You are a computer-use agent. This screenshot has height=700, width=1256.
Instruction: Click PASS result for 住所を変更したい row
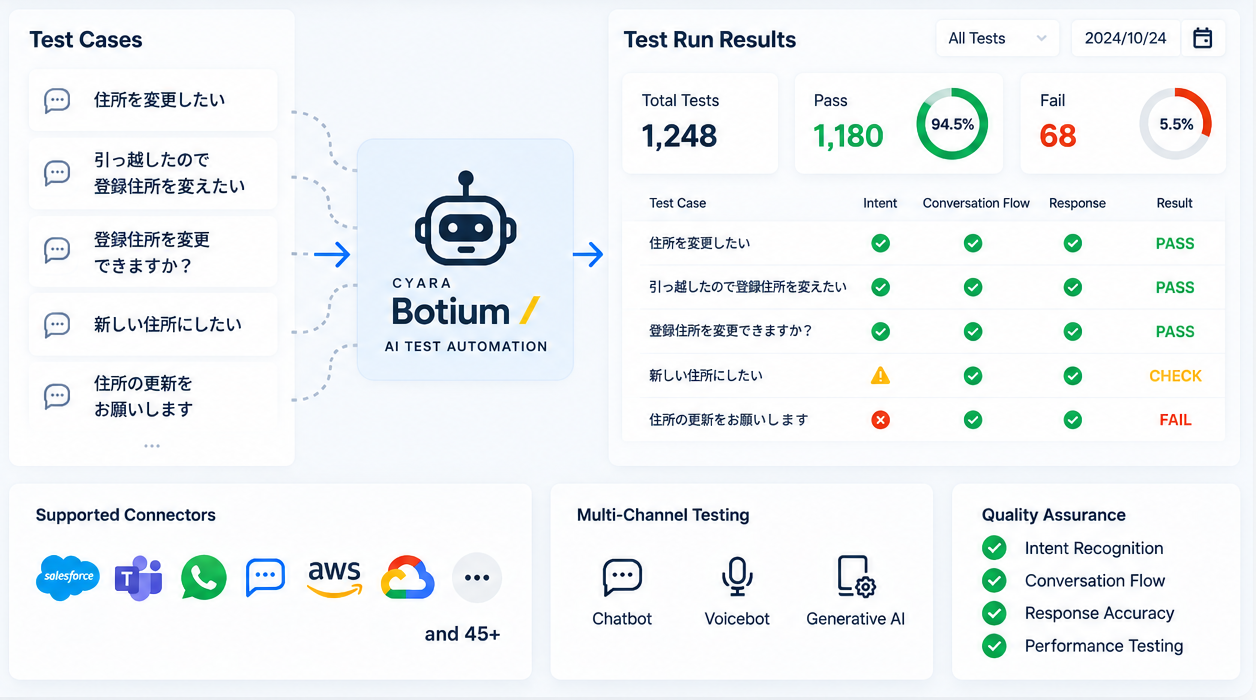coord(1175,243)
